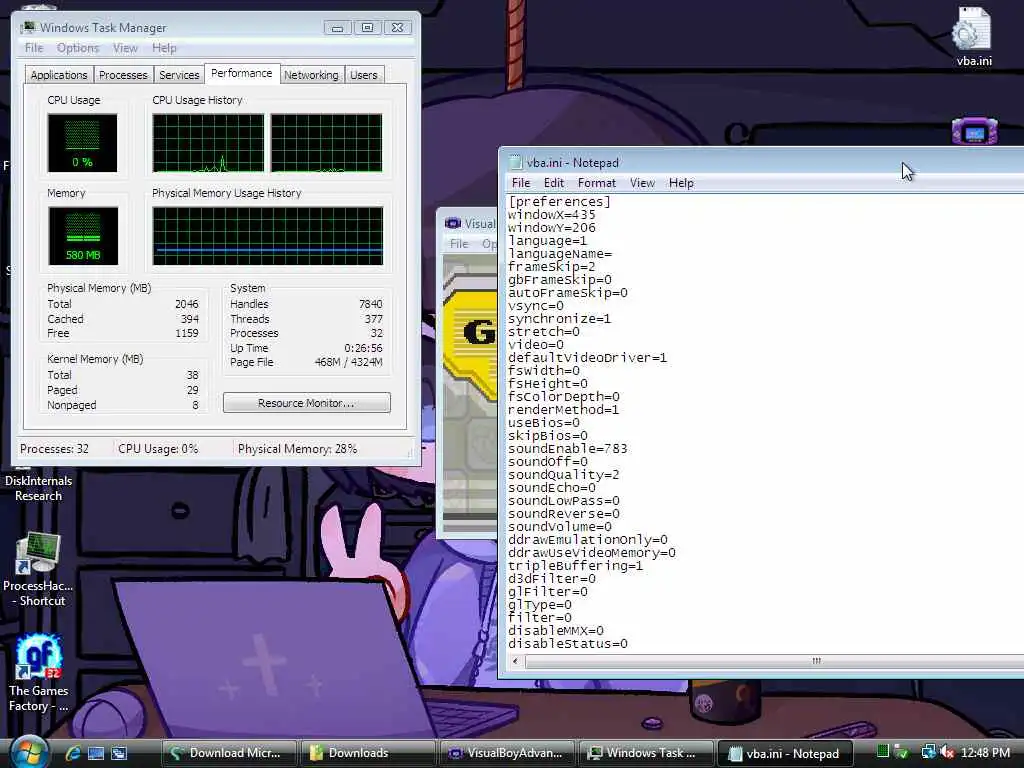Viewport: 1024px width, 768px height.
Task: Click the Notepad title bar icon
Action: [x=515, y=162]
